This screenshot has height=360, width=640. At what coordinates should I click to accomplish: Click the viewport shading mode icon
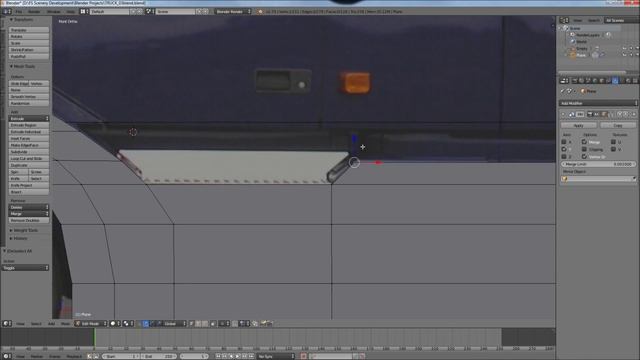(x=115, y=324)
